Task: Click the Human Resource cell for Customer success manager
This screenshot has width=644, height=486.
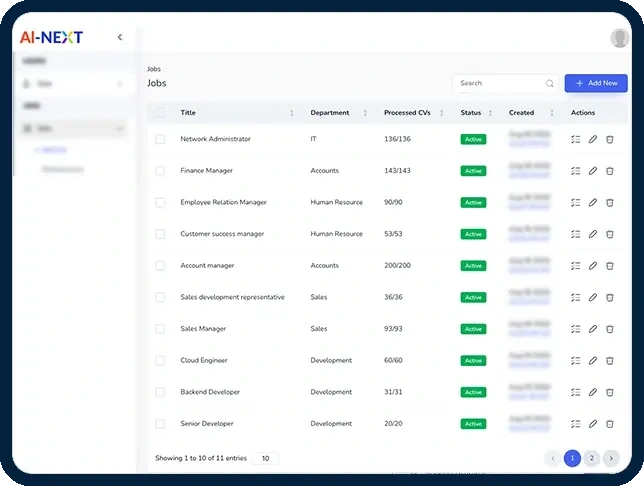Action: (336, 234)
